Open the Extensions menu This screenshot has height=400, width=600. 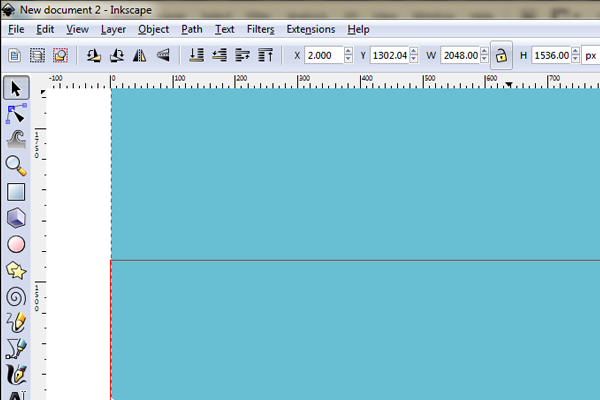(310, 30)
